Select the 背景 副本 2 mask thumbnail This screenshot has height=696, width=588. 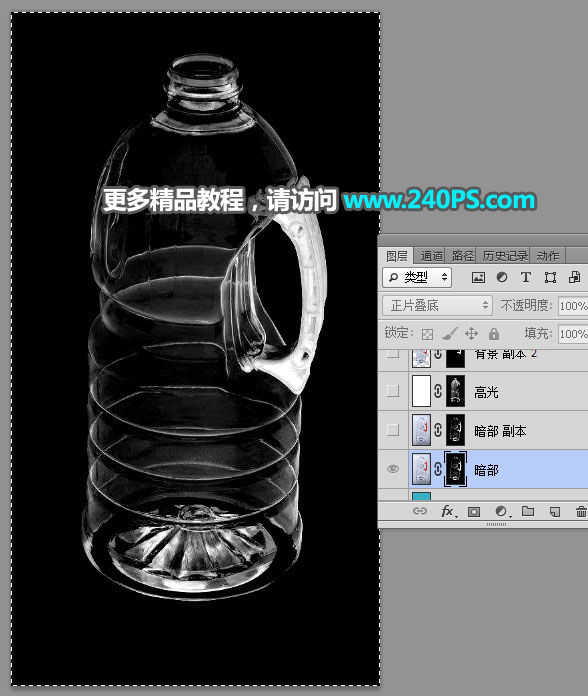pyautogui.click(x=455, y=359)
